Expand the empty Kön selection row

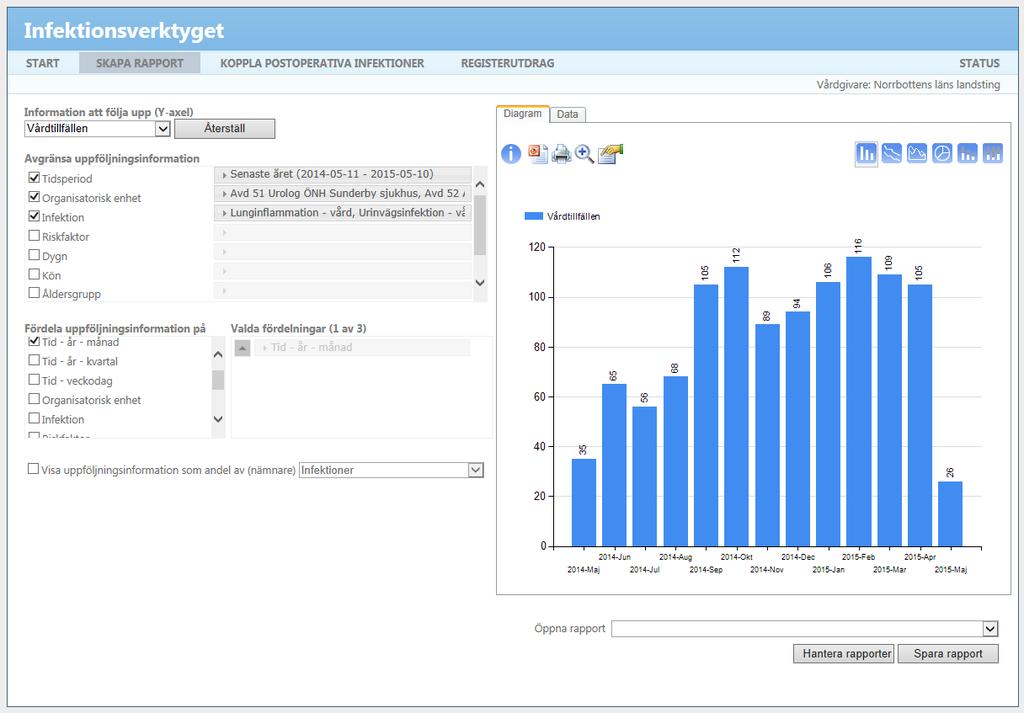(343, 271)
